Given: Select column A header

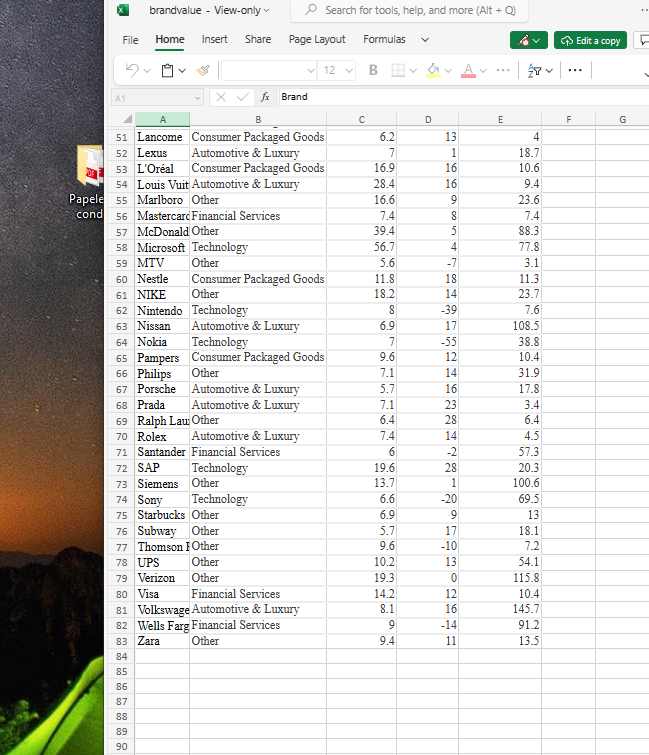Looking at the screenshot, I should 163,119.
